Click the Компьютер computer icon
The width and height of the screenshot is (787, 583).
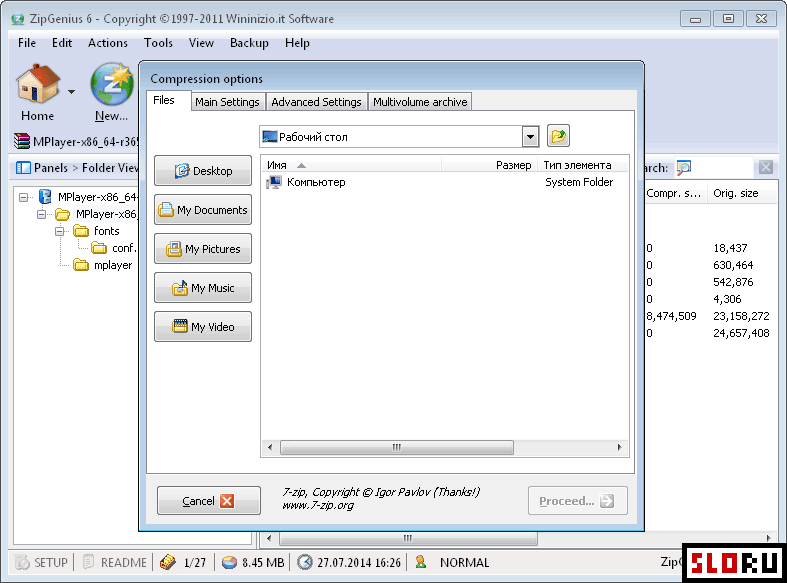click(274, 182)
